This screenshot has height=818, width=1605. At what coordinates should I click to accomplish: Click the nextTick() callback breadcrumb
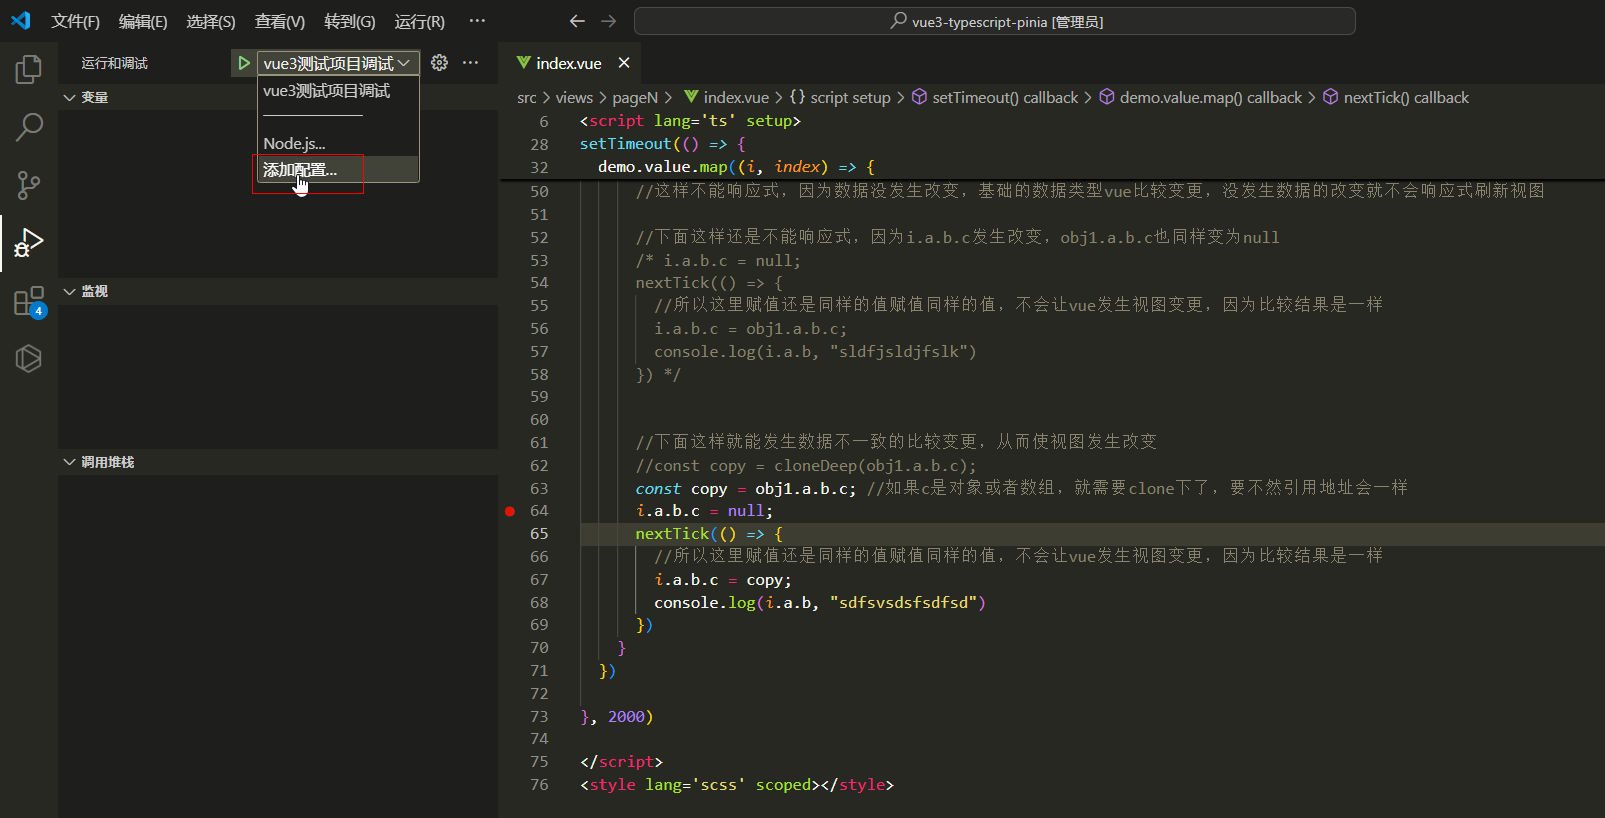(x=1396, y=97)
